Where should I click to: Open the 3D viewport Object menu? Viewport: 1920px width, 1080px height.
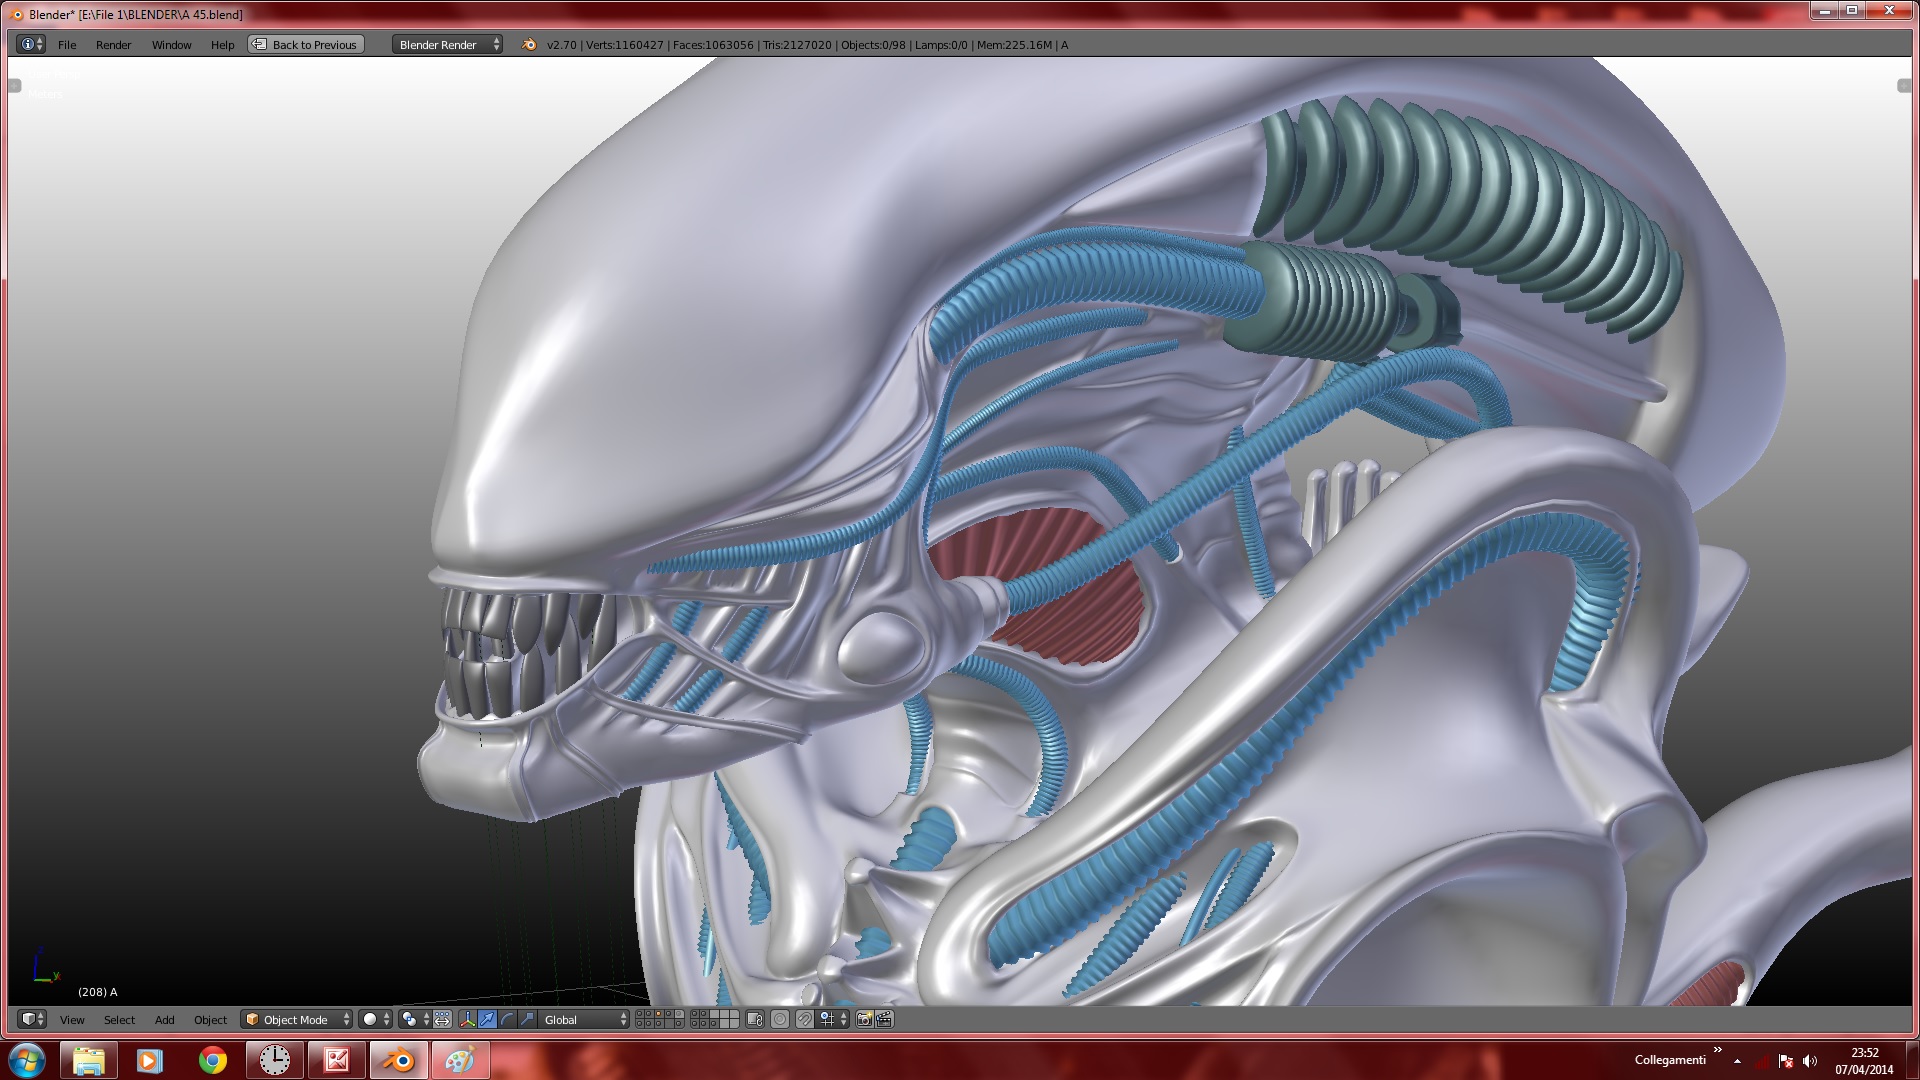[x=210, y=1020]
